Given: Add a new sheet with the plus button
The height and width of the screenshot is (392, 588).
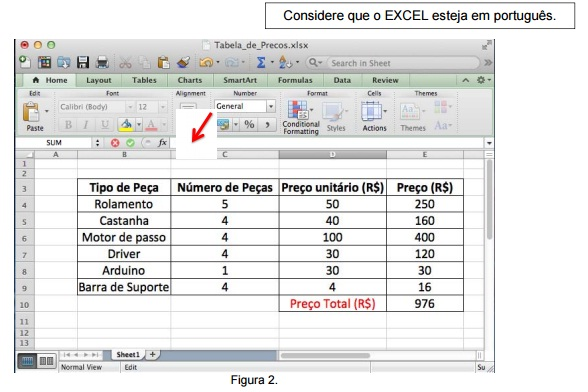Looking at the screenshot, I should (152, 354).
